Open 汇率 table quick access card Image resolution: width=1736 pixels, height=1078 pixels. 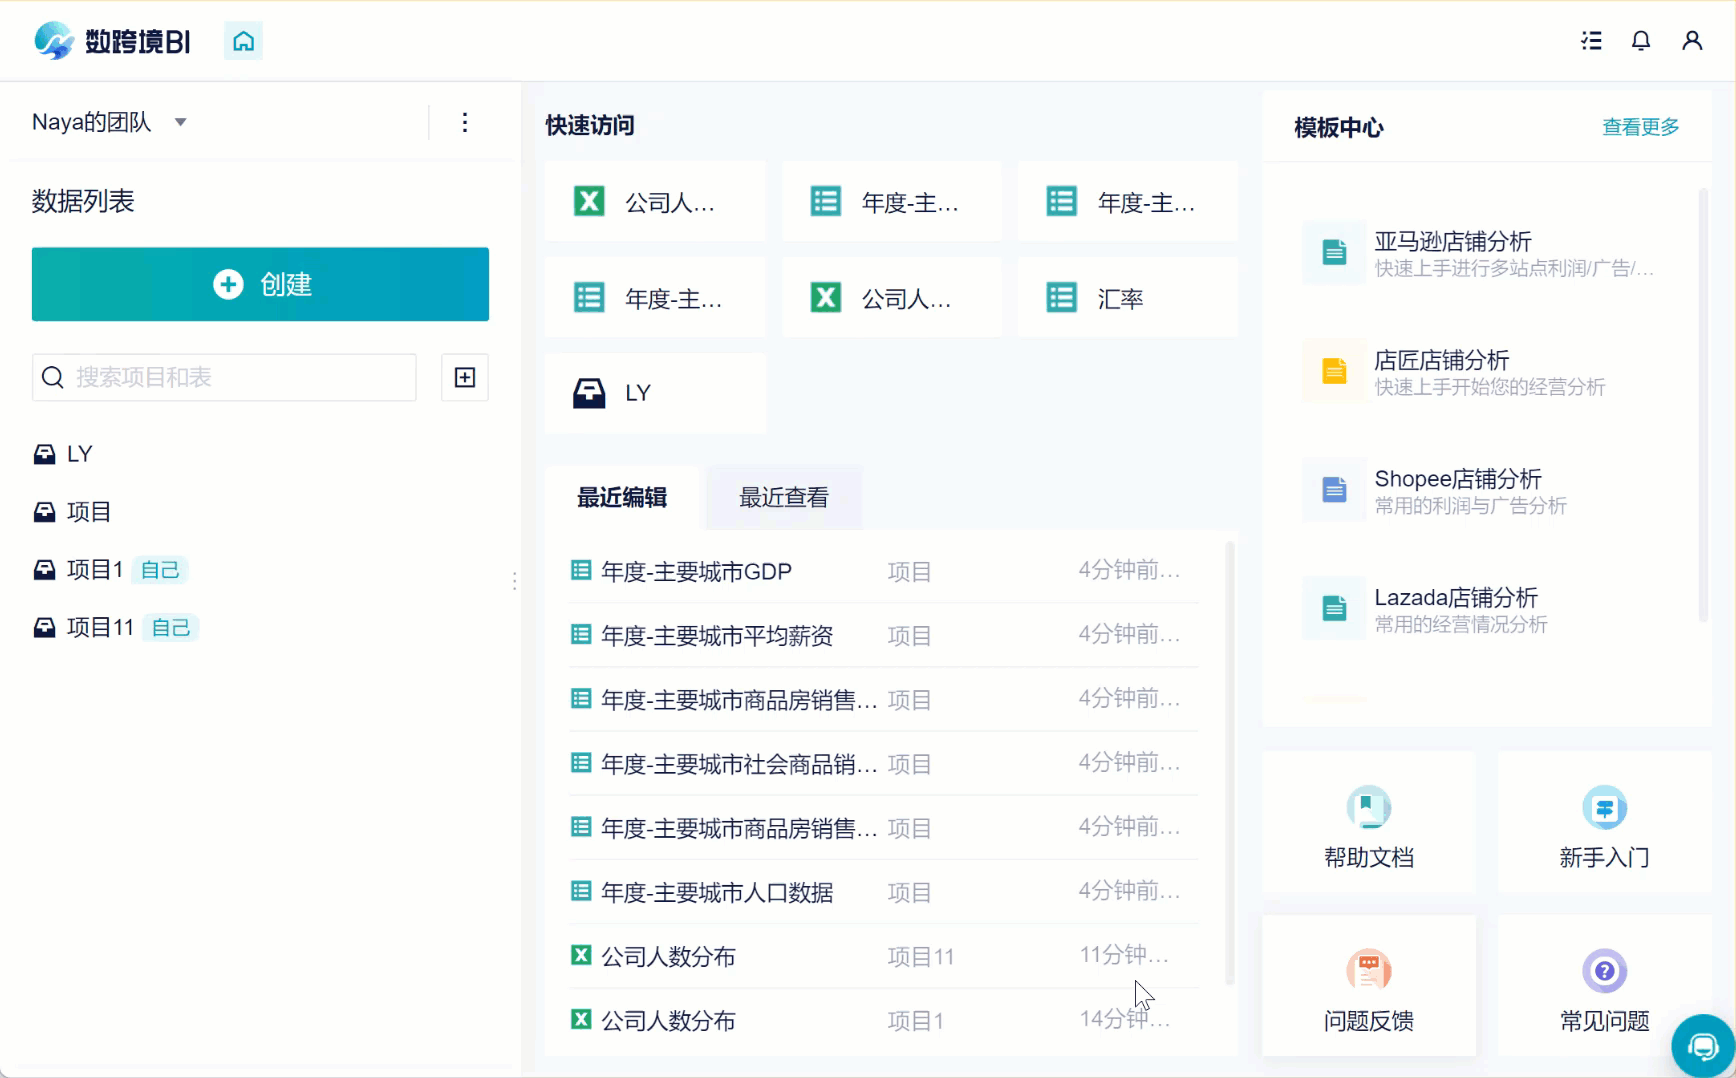click(1128, 298)
